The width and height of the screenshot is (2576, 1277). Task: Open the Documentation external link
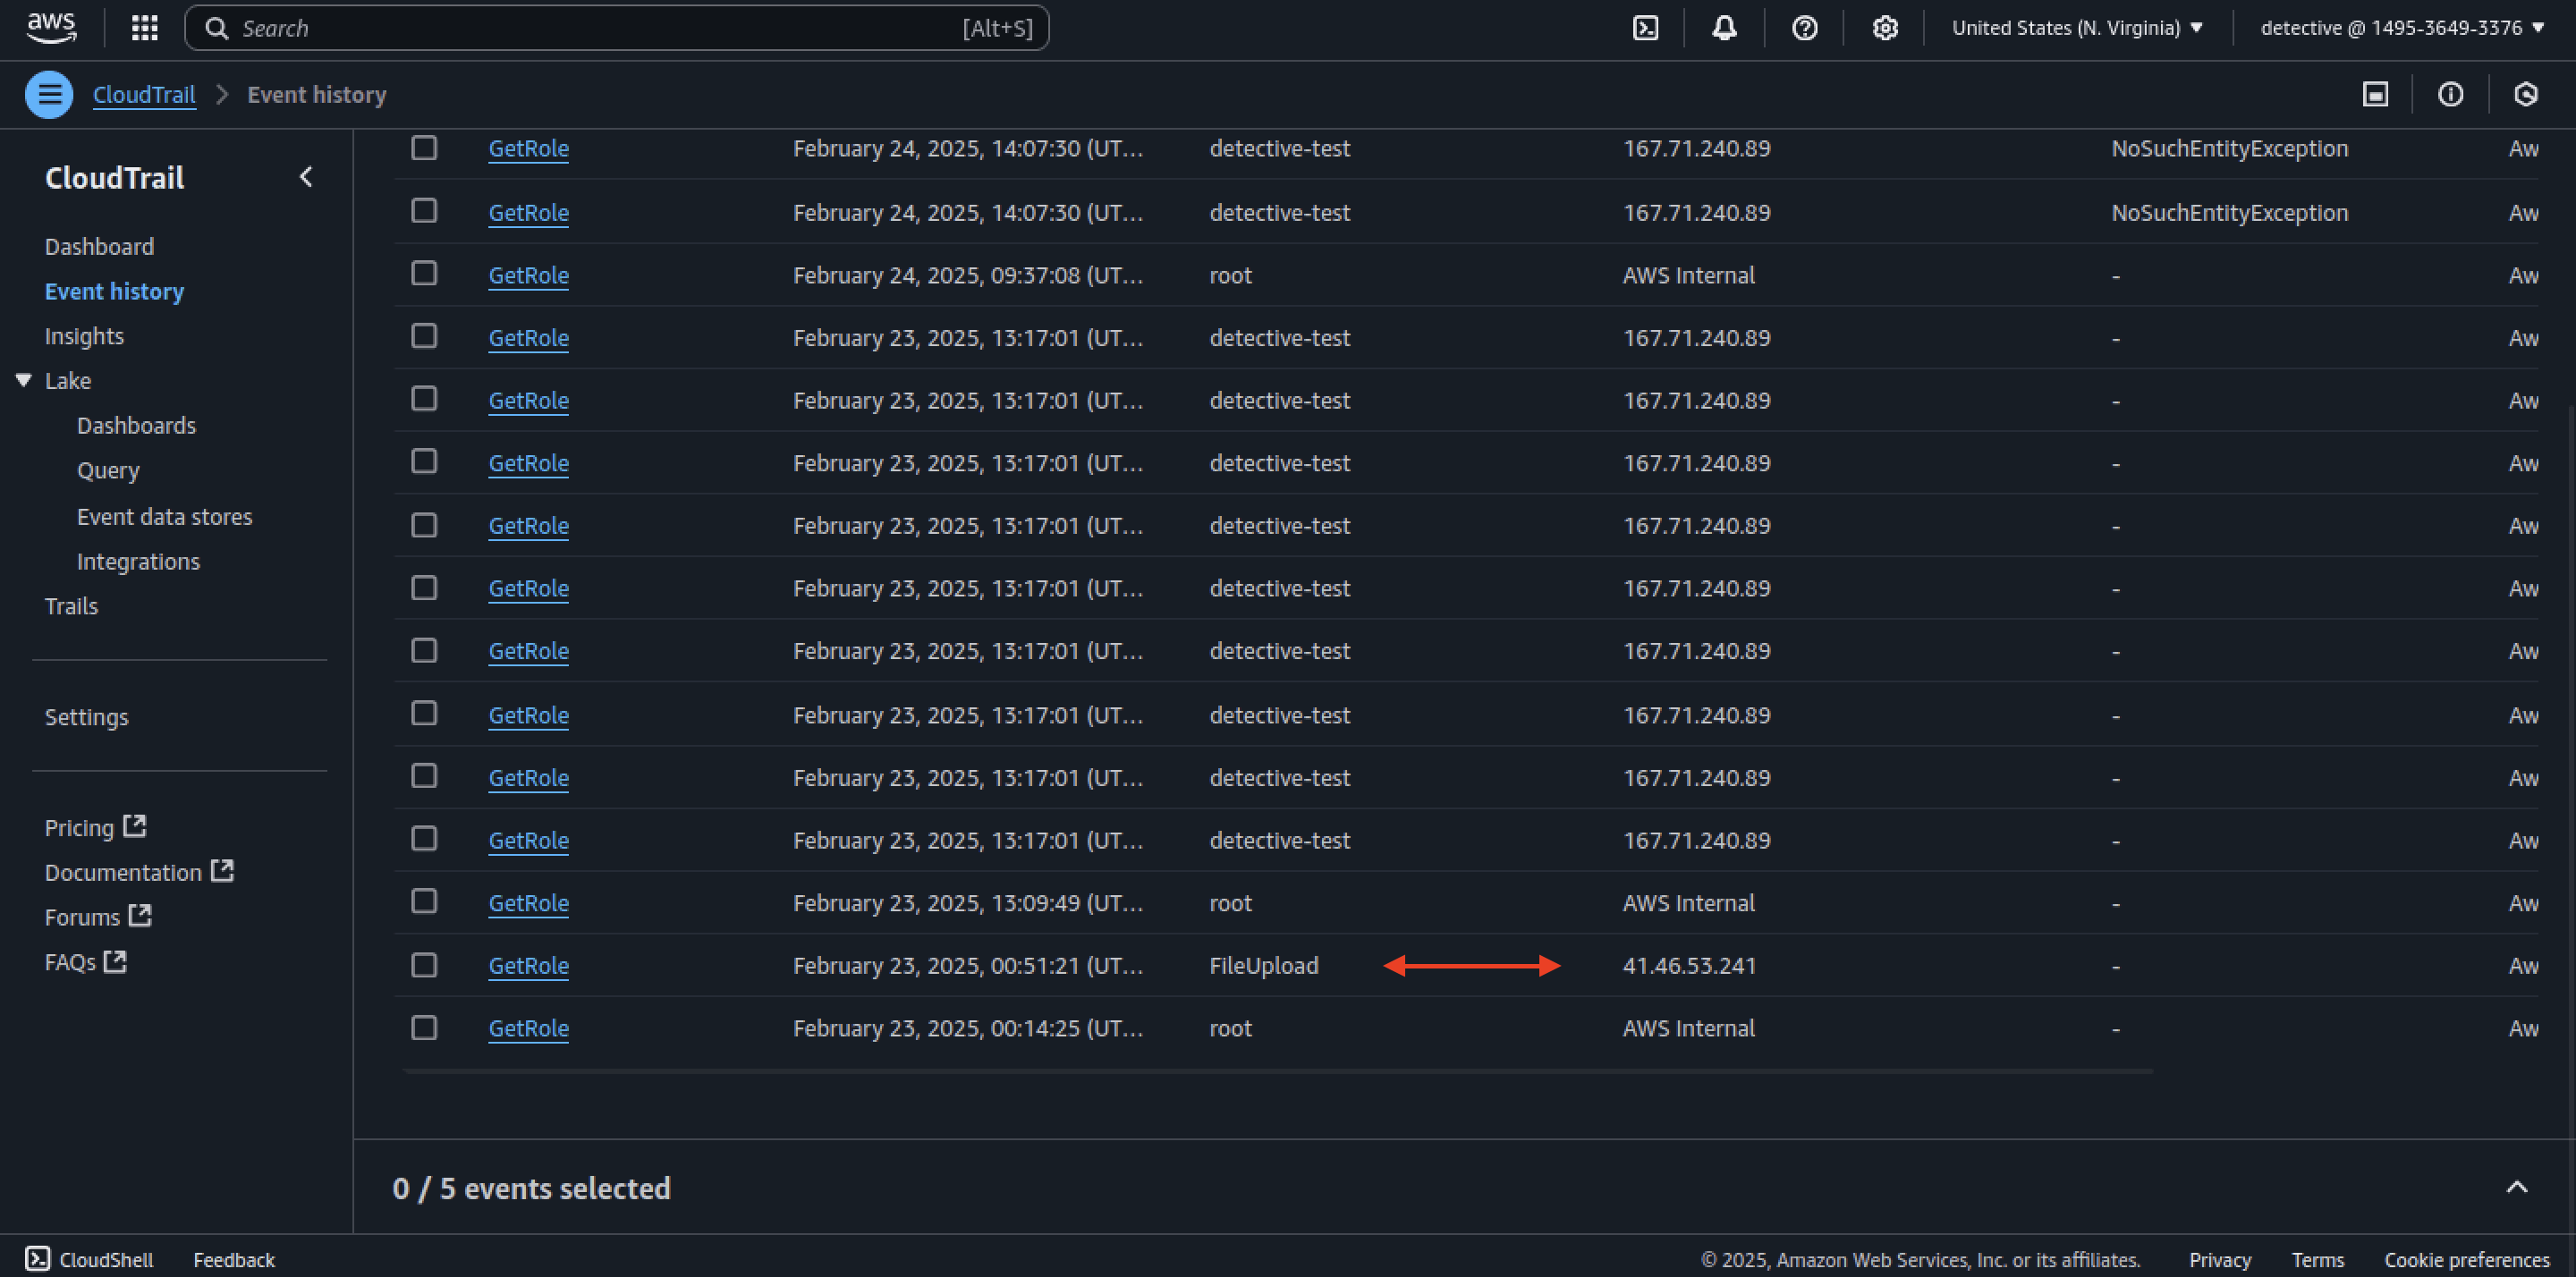[139, 872]
